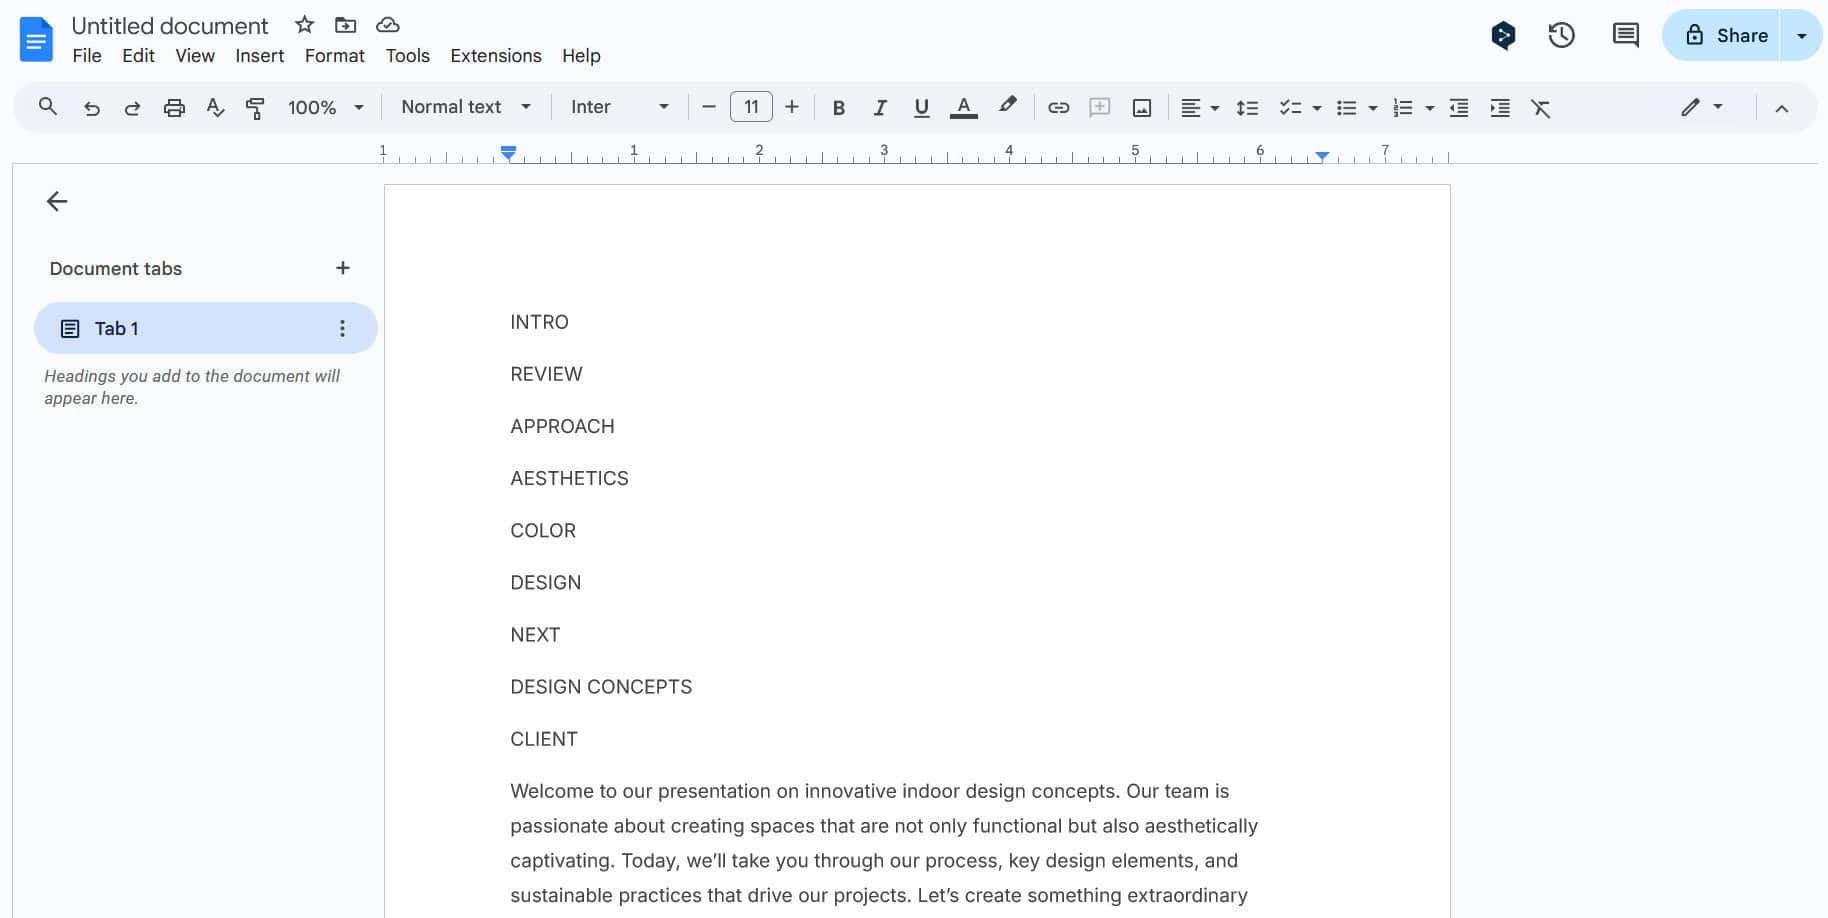Image resolution: width=1828 pixels, height=918 pixels.
Task: Click the move to folder icon
Action: (345, 24)
